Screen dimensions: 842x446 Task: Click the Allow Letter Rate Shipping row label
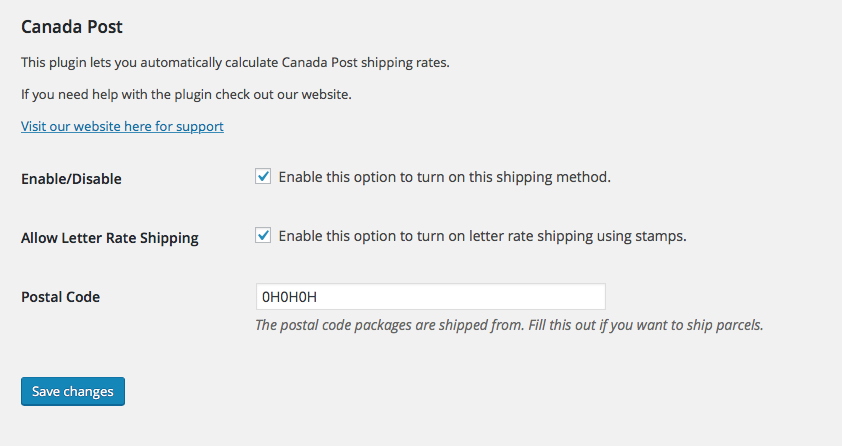coord(110,238)
